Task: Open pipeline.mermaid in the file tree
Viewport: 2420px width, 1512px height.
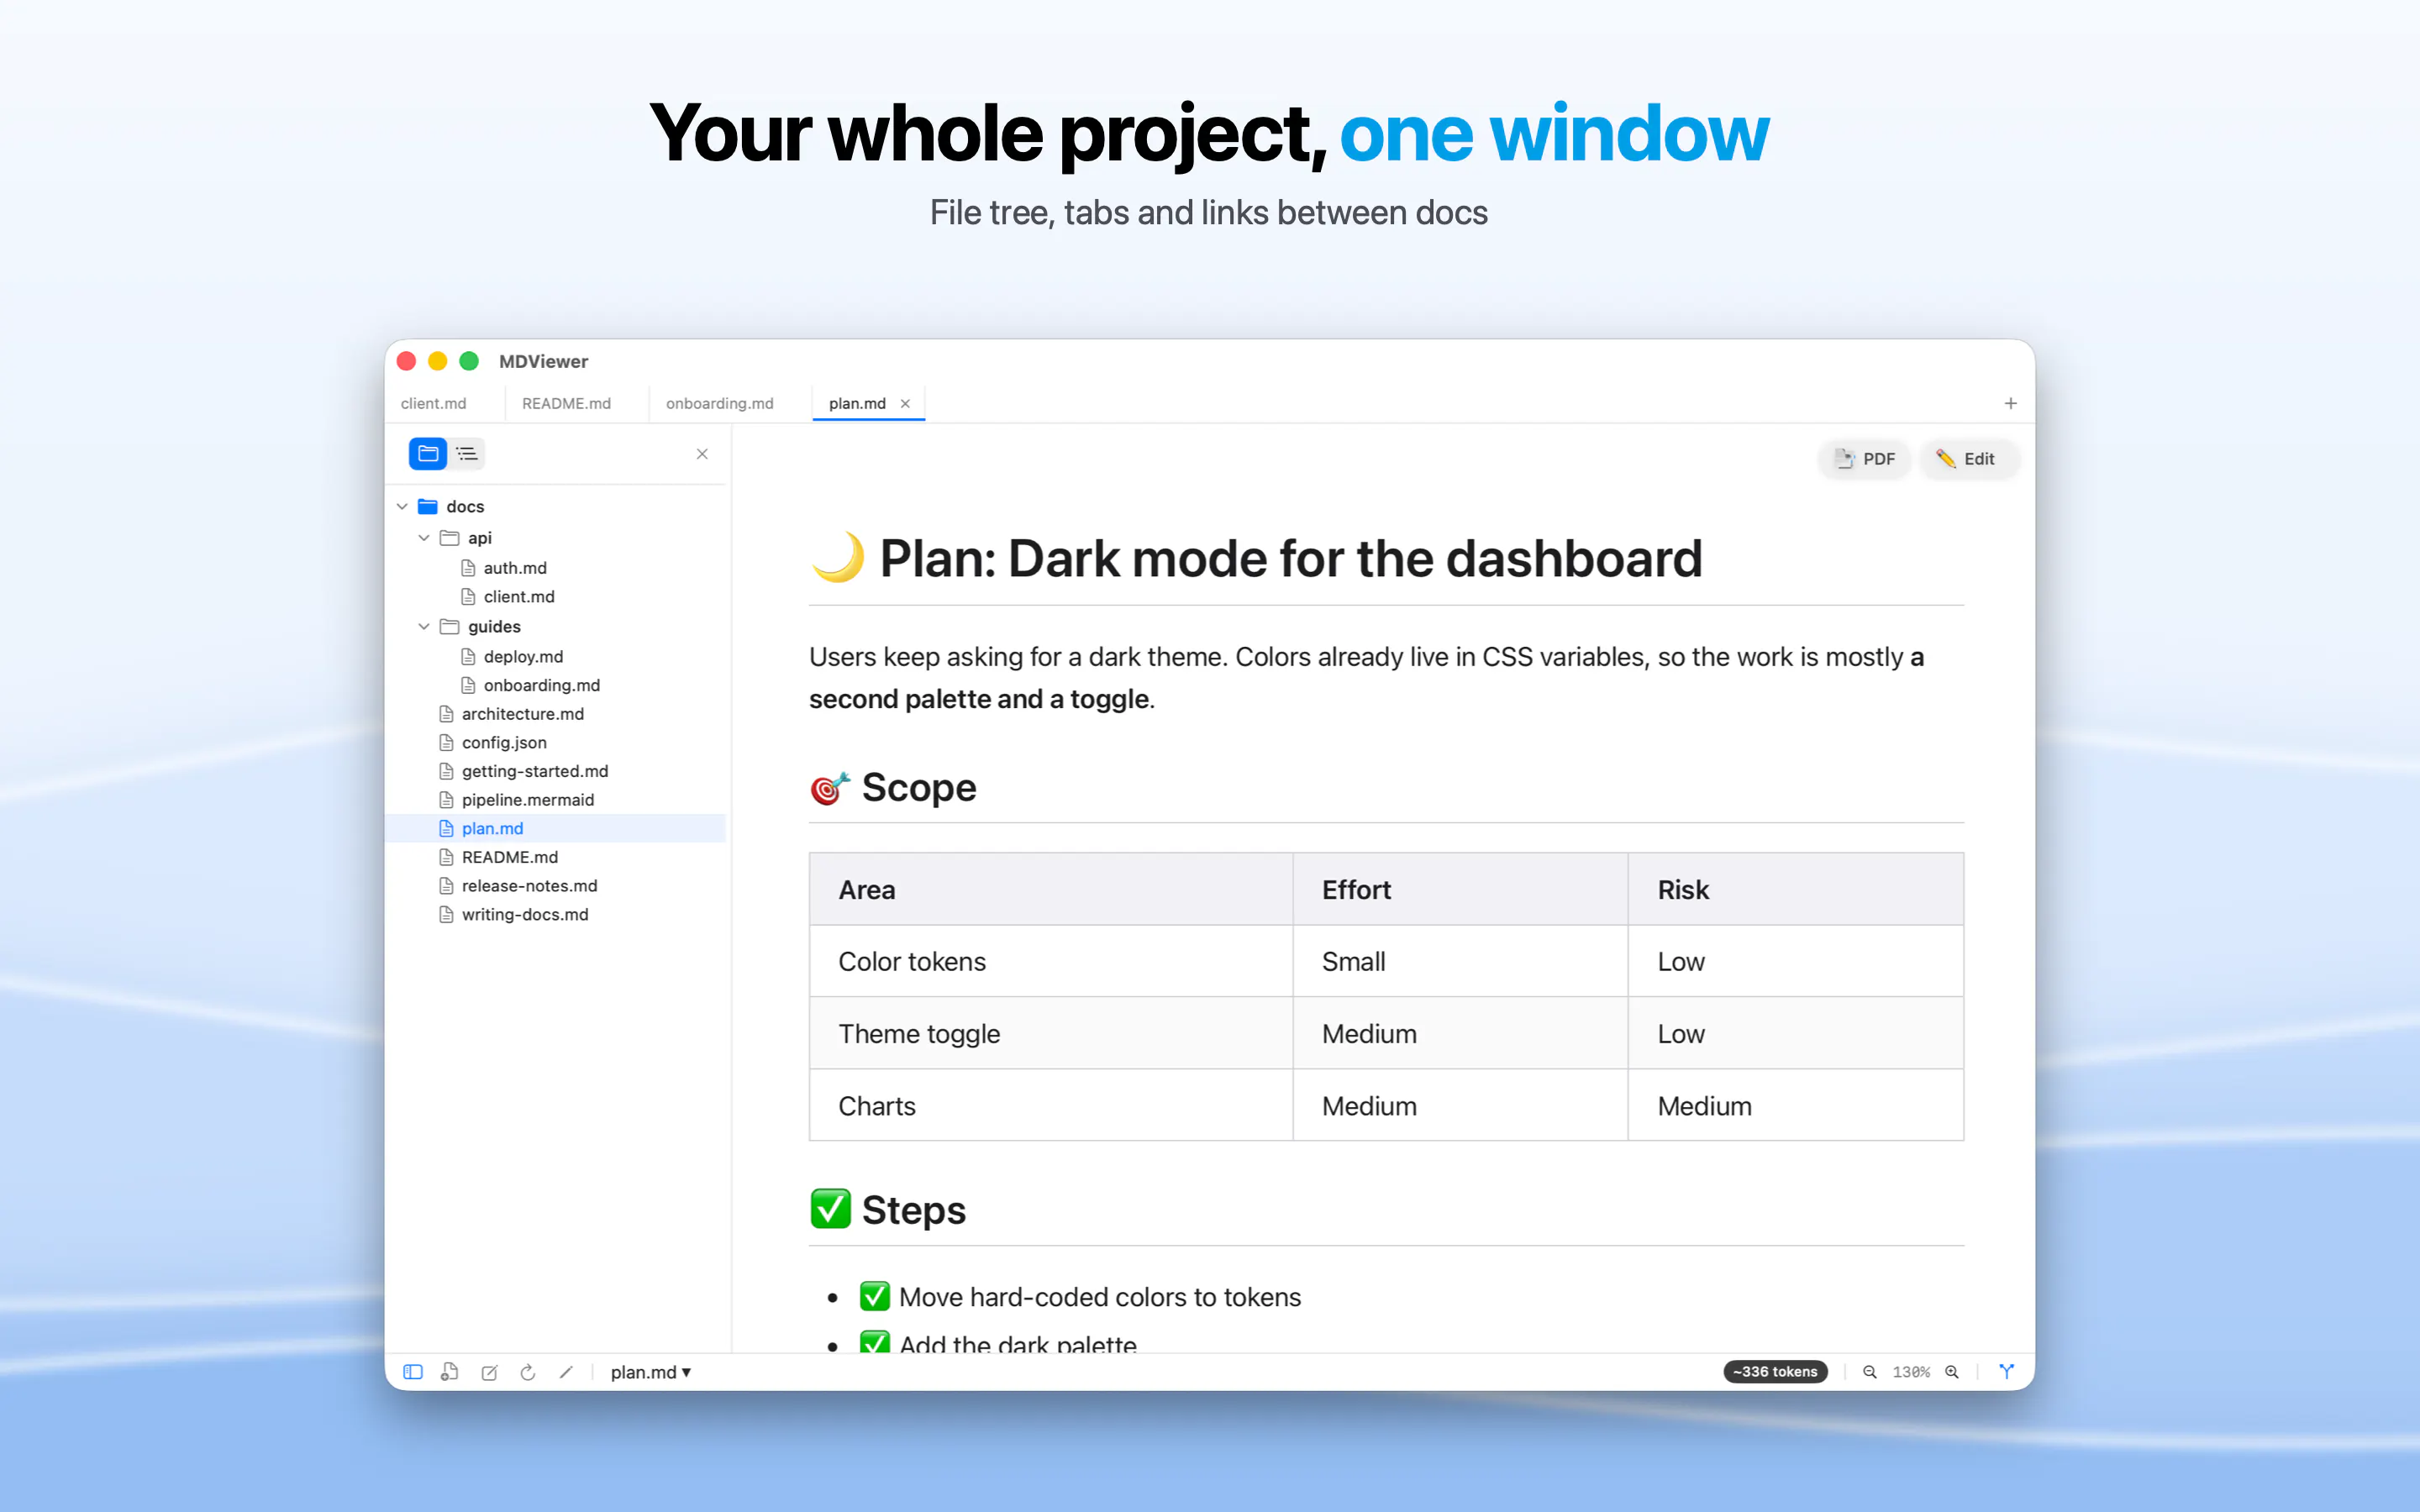Action: click(555, 800)
